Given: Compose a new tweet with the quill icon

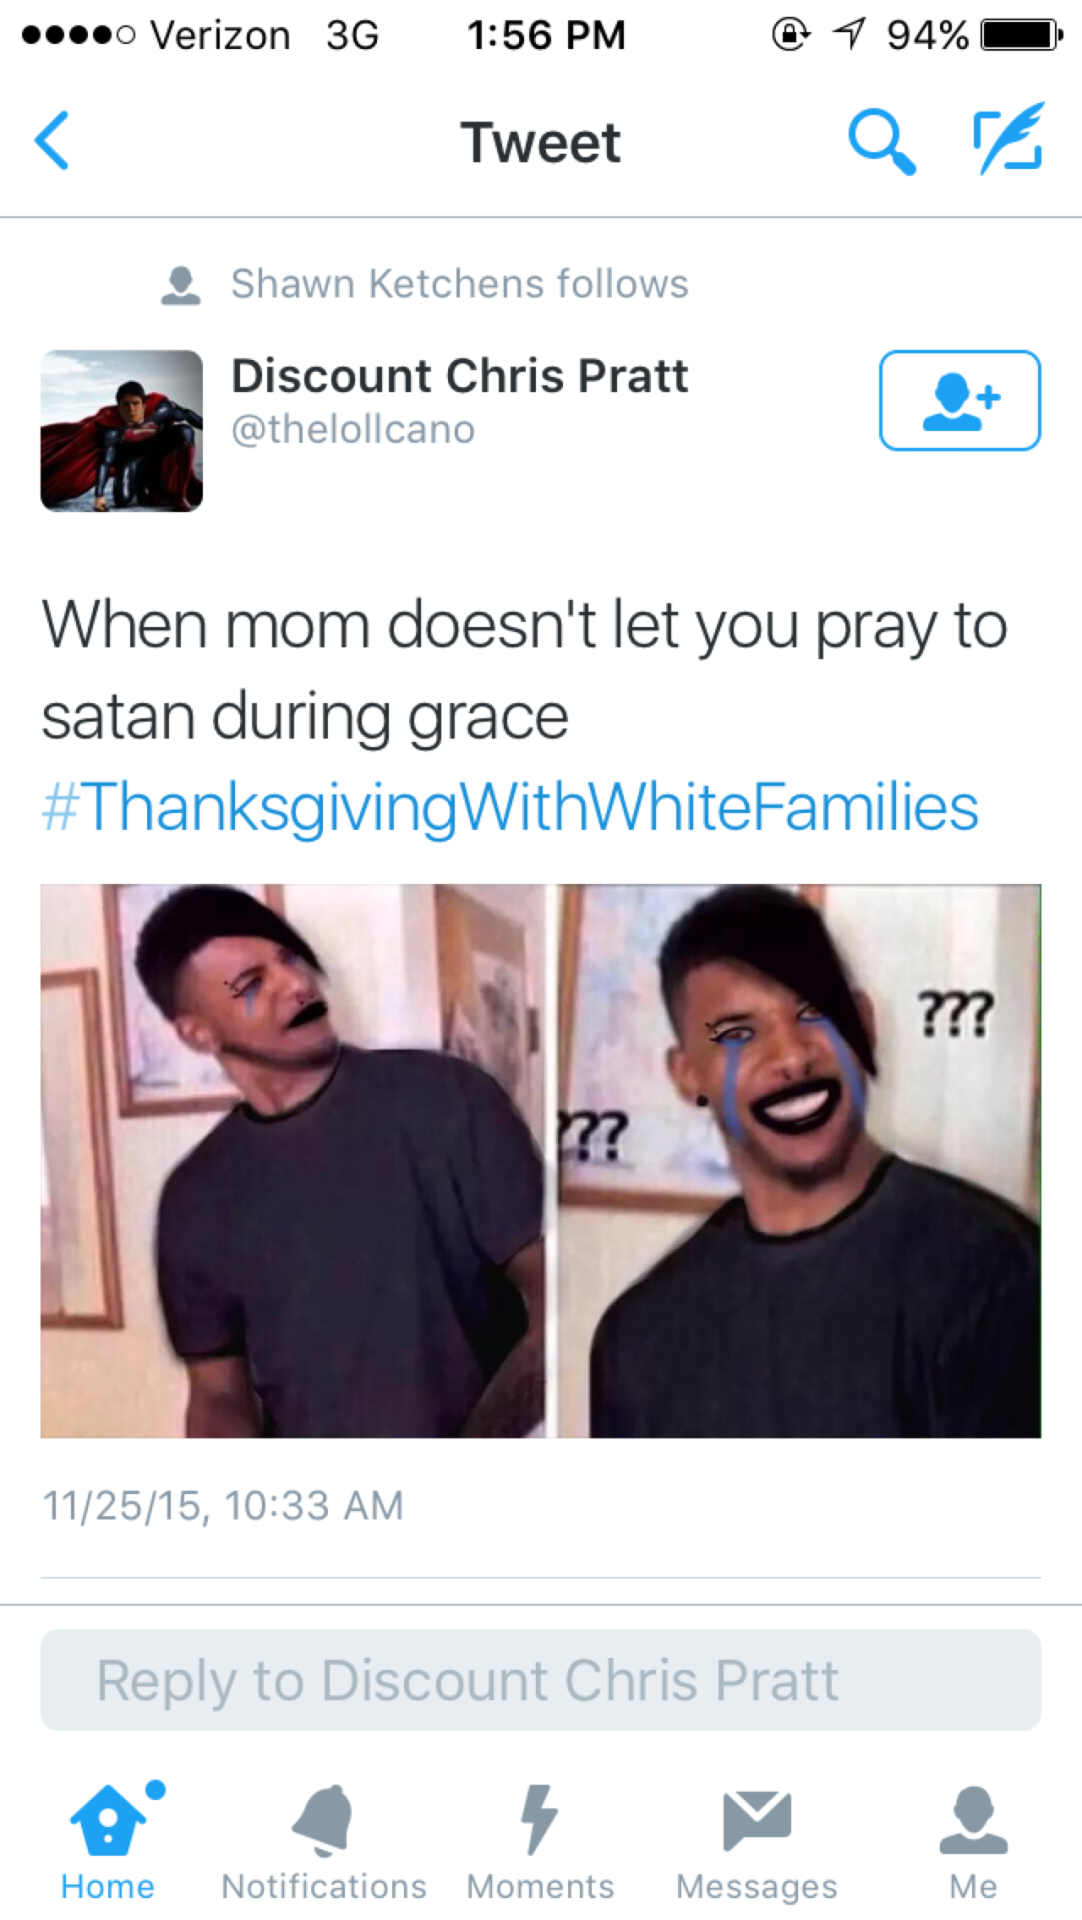Looking at the screenshot, I should pyautogui.click(x=1008, y=138).
